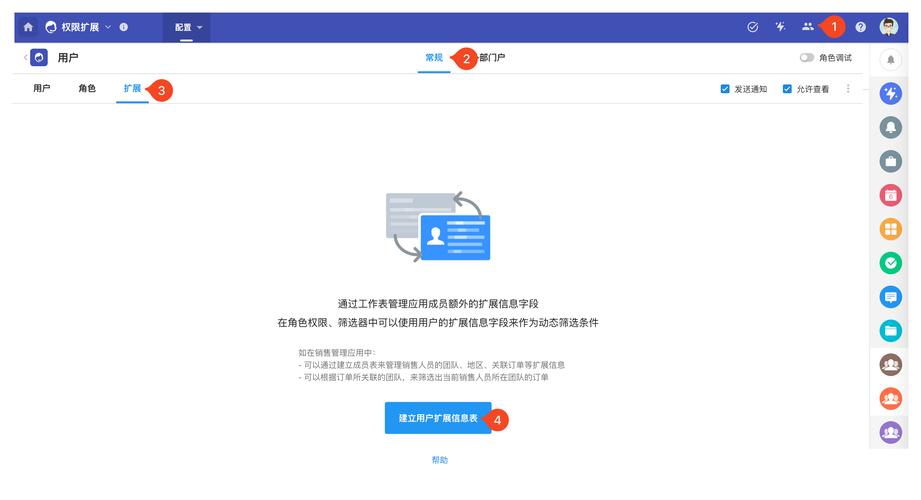Viewport: 921px width, 500px height.
Task: Open the teal folder sidebar icon
Action: pyautogui.click(x=890, y=331)
